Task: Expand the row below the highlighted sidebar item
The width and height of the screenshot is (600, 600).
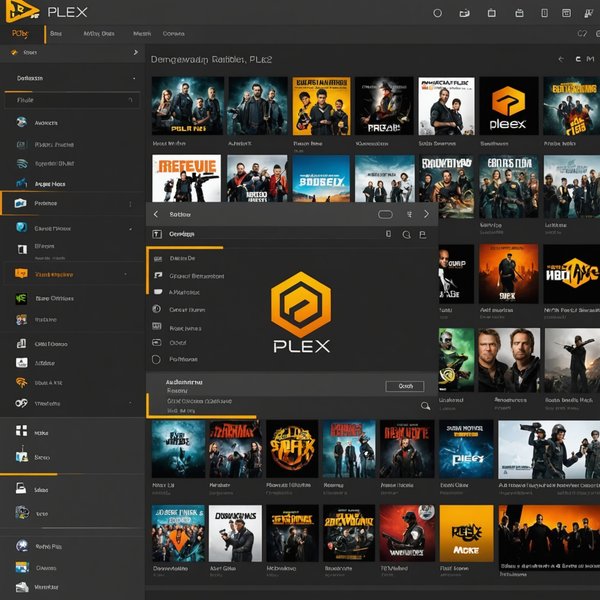Action: click(x=131, y=229)
